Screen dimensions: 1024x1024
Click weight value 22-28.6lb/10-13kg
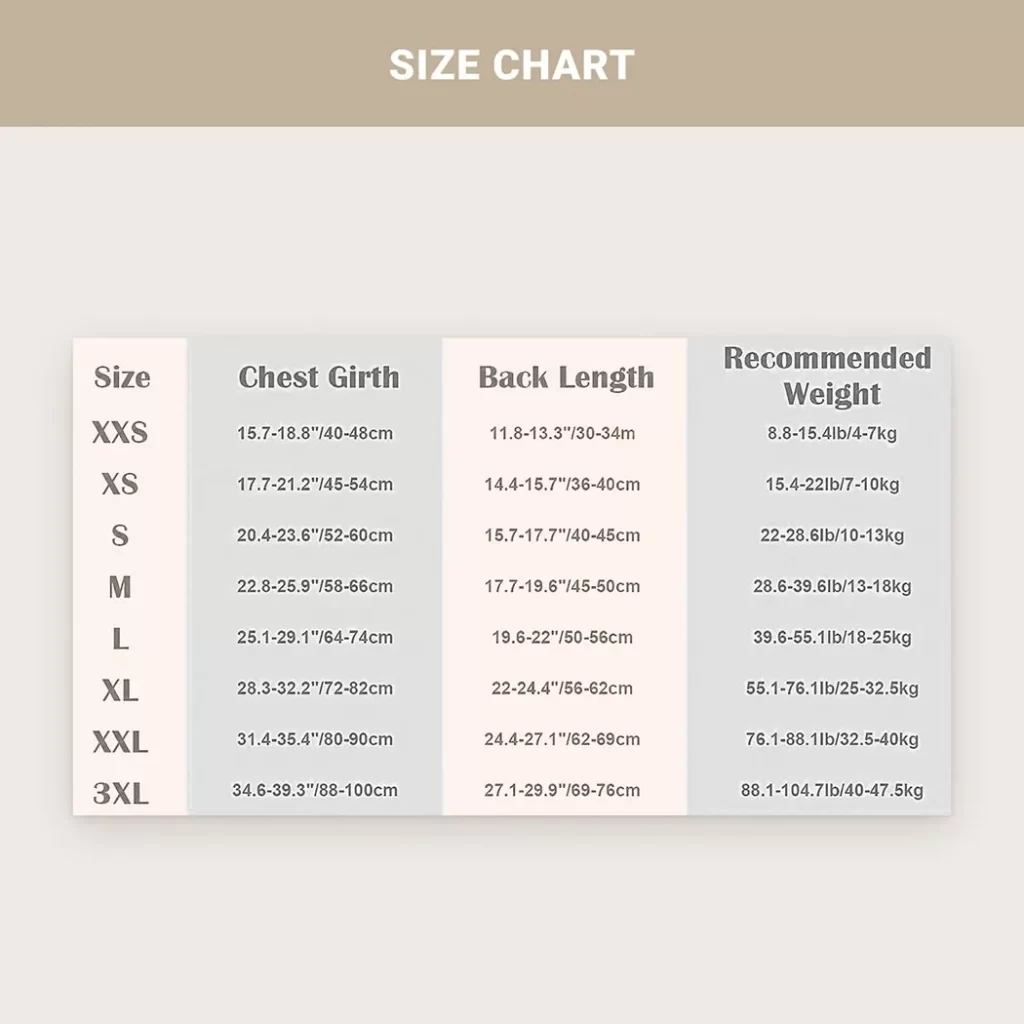coord(832,535)
